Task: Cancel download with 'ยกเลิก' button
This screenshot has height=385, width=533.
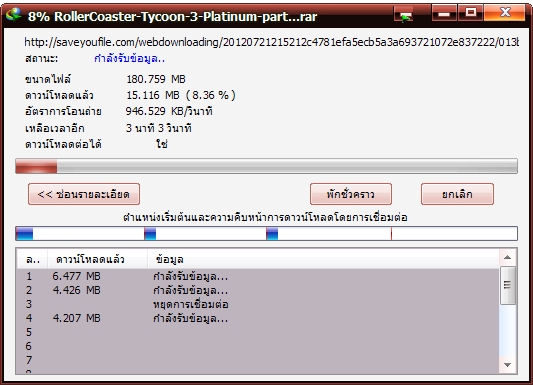Action: point(457,194)
